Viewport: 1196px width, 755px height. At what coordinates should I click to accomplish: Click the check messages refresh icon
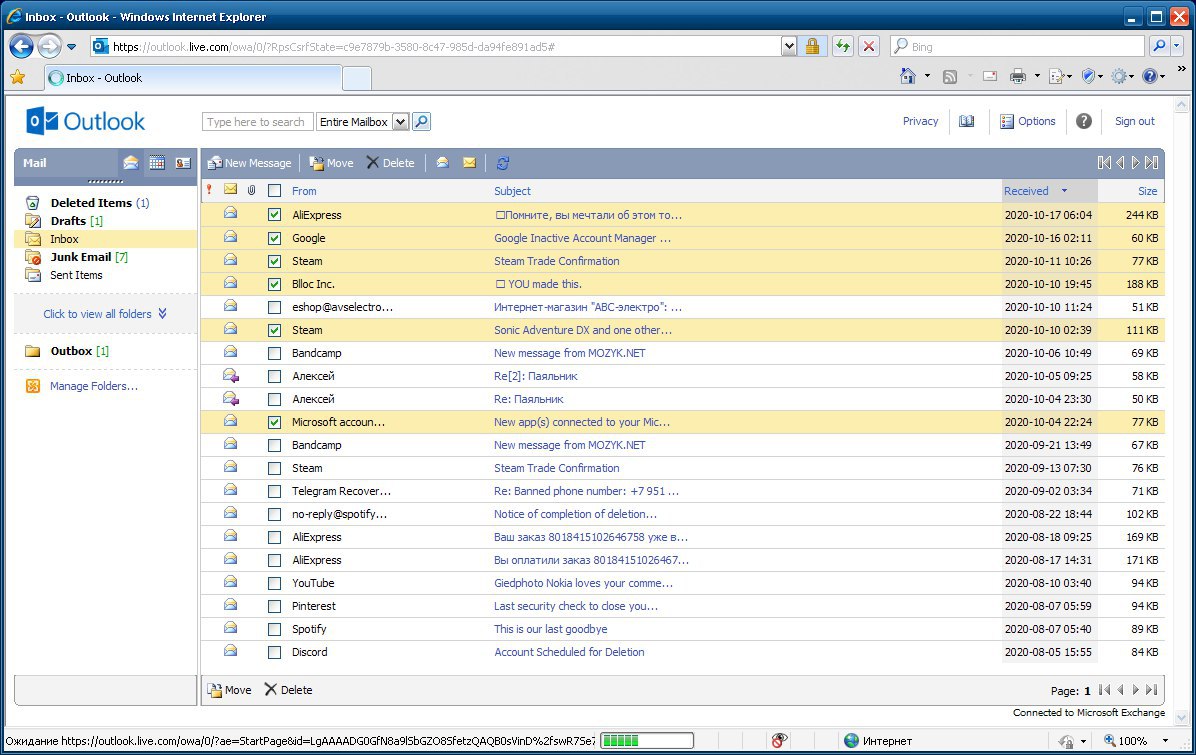(503, 162)
